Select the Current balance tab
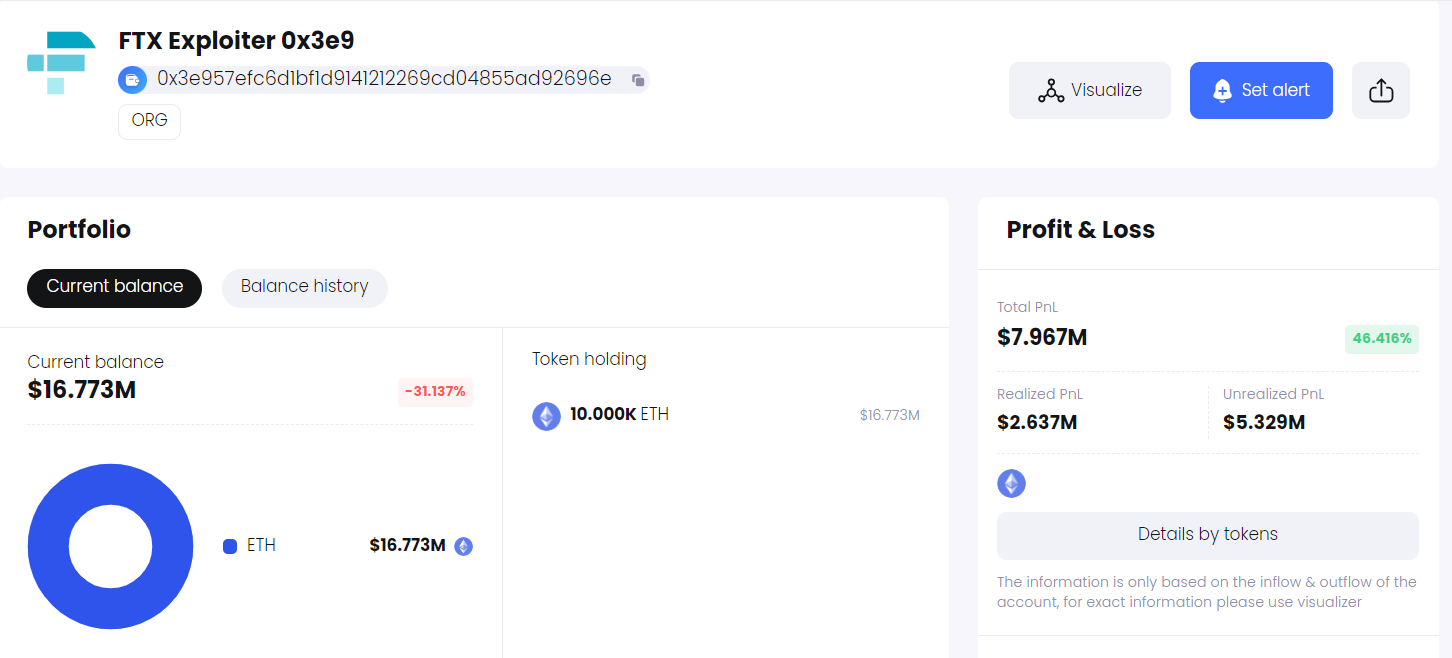Screen dimensions: 1452x658 tap(115, 288)
